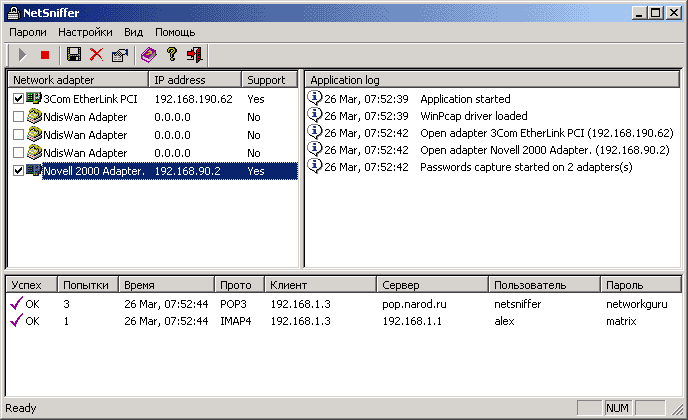Click the Novell 2000 Adapter card icon
The image size is (688, 420).
click(33, 170)
